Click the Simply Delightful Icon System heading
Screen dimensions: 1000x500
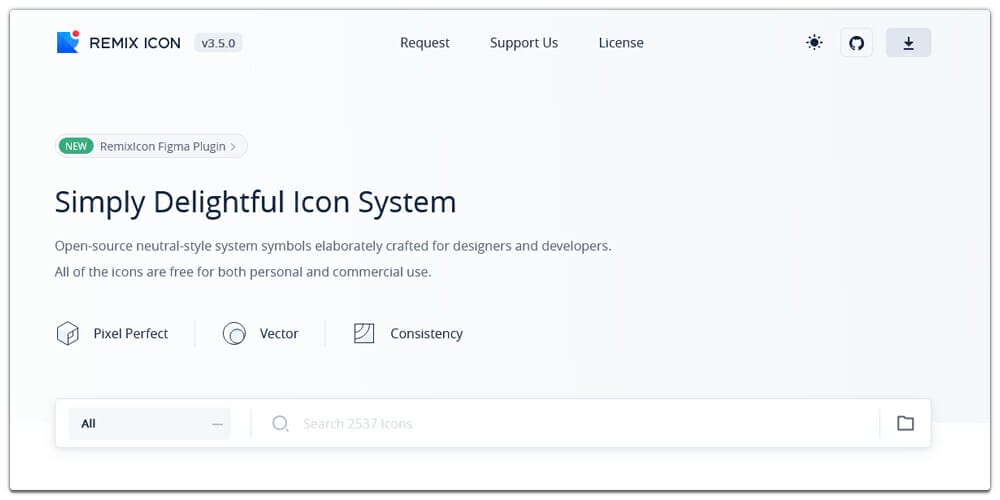click(x=255, y=202)
